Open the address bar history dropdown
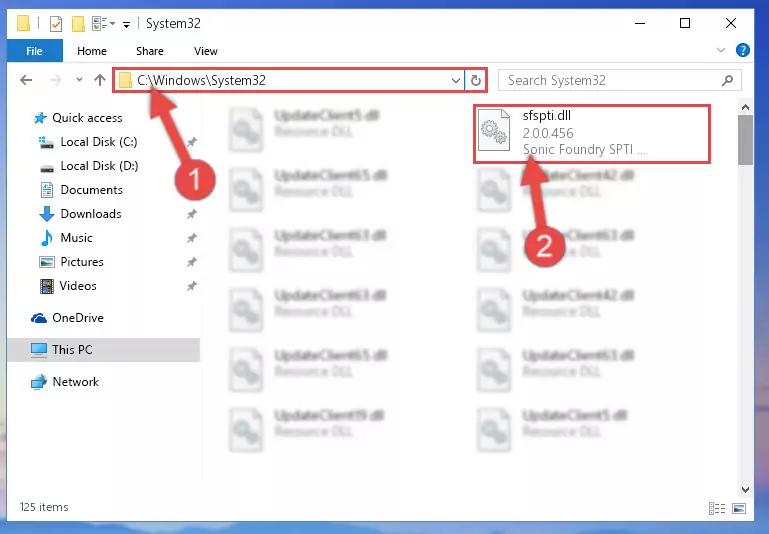The height and width of the screenshot is (534, 769). click(x=456, y=80)
